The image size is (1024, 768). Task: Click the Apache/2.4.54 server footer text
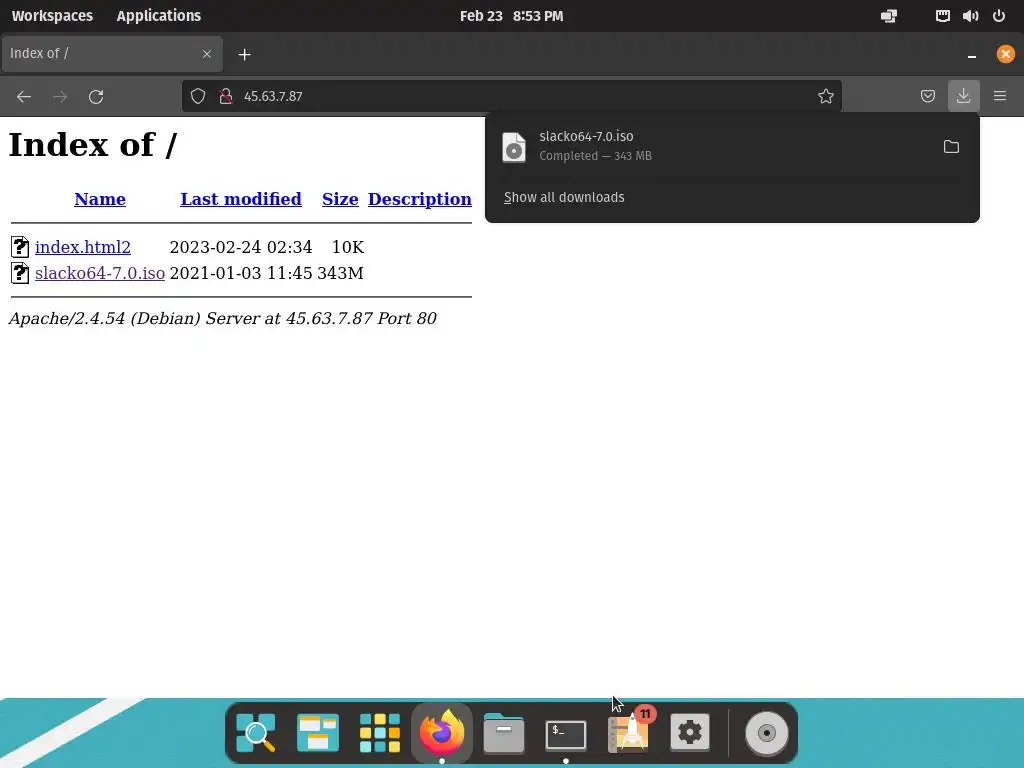(x=223, y=318)
